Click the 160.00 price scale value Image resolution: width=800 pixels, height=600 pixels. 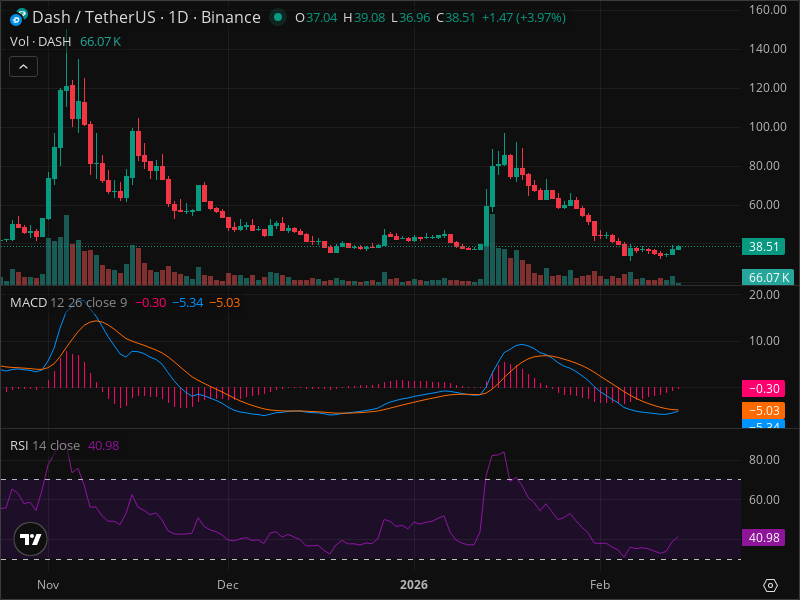(767, 10)
